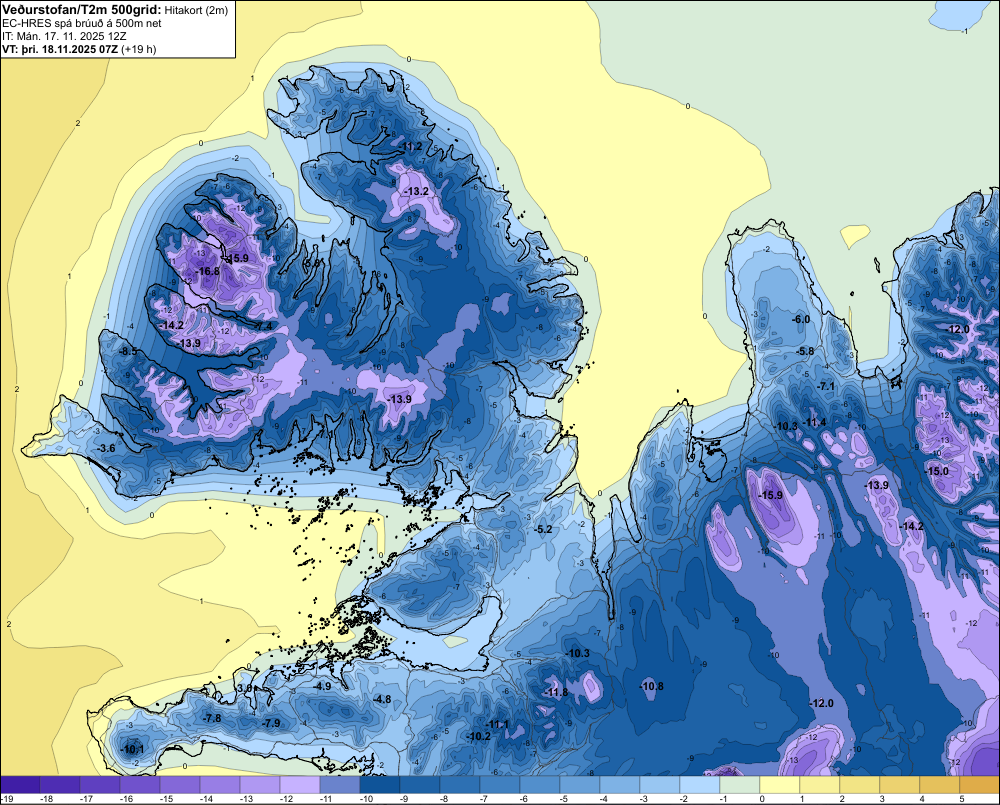
Task: Click the 'IT: Mán. 17. 11. 2025 12Z' line
Action: click(x=64, y=36)
